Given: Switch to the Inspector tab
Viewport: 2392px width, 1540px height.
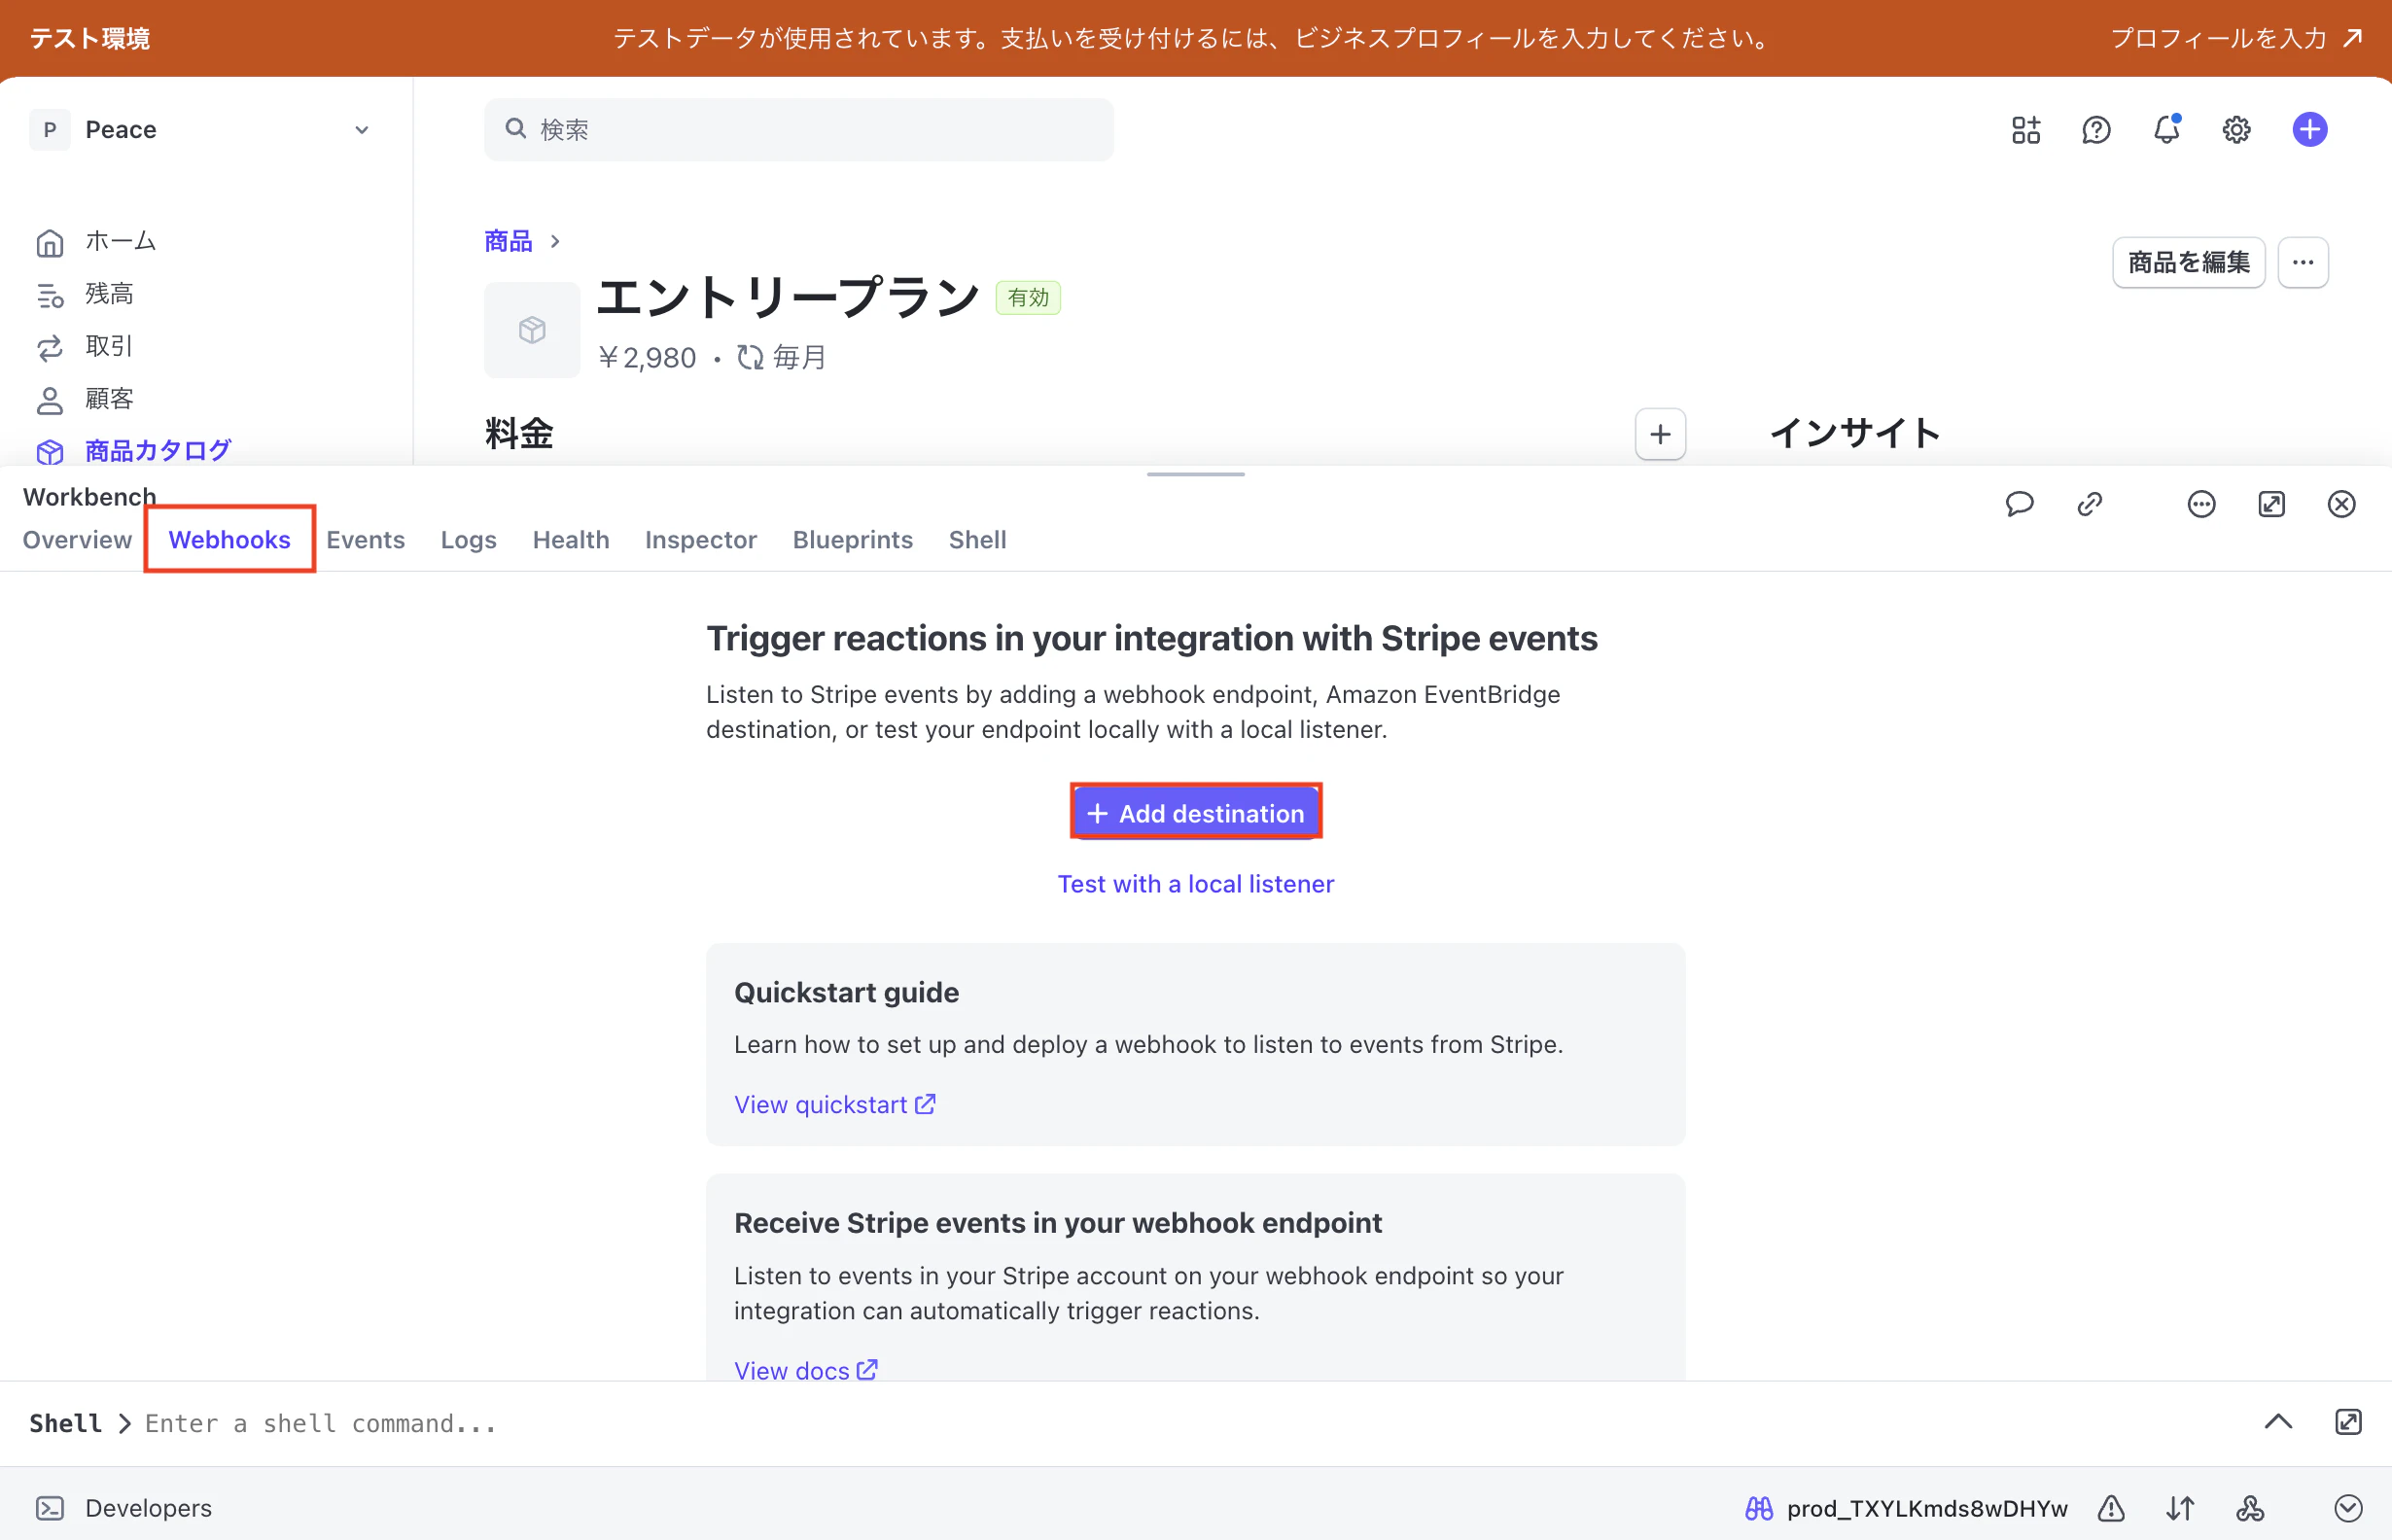Looking at the screenshot, I should [700, 540].
